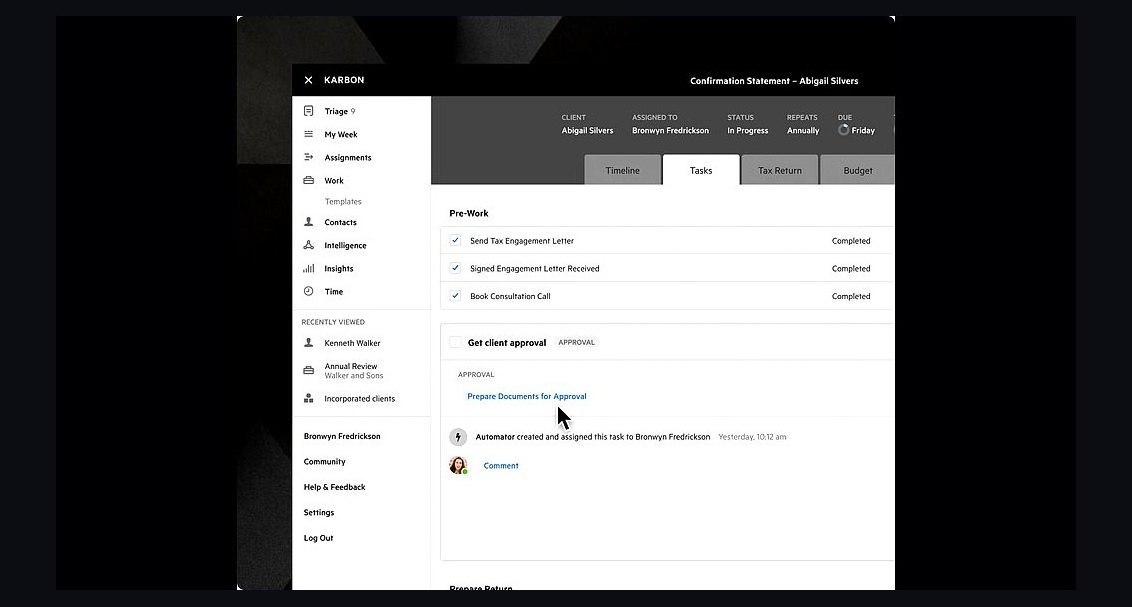Change the Friday due date
1132x607 pixels.
pos(863,131)
